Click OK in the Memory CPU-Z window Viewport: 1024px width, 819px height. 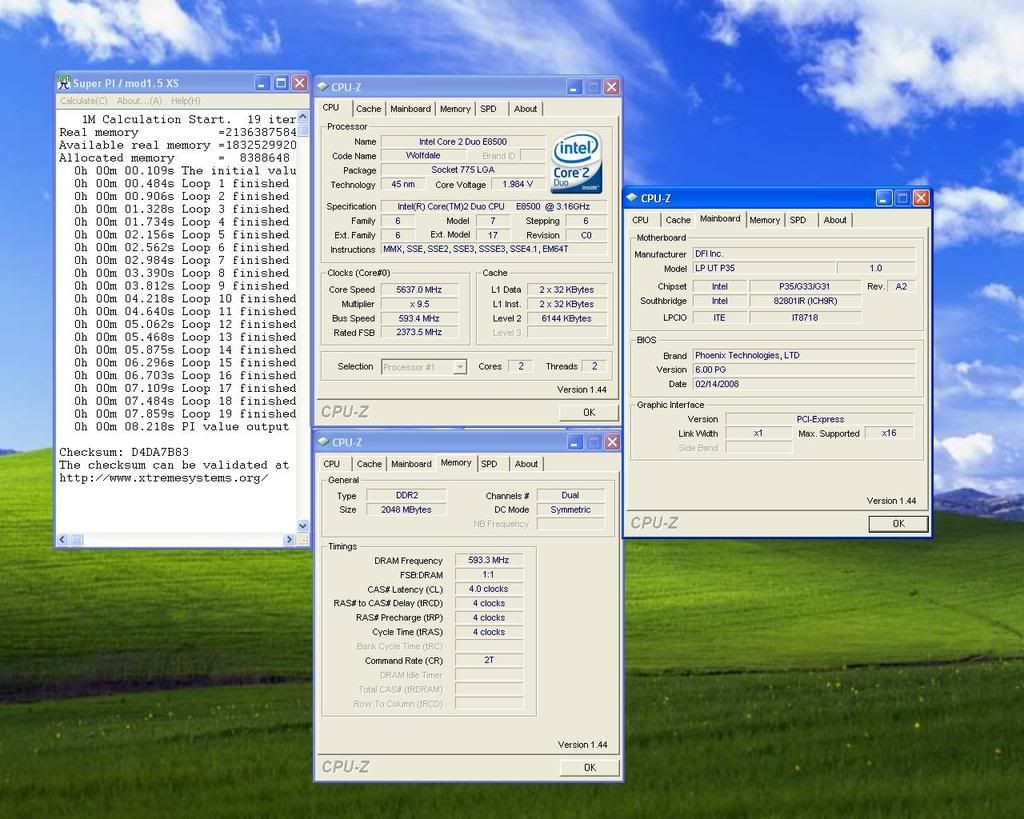589,767
